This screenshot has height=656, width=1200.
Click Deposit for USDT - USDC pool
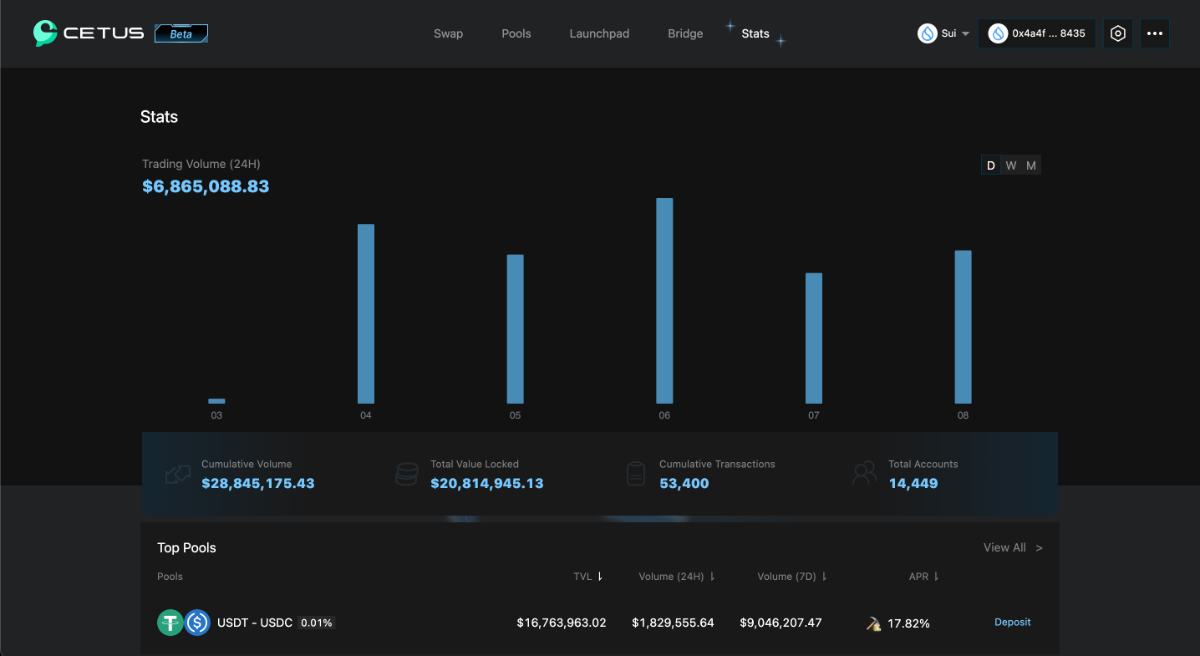[x=1012, y=622]
